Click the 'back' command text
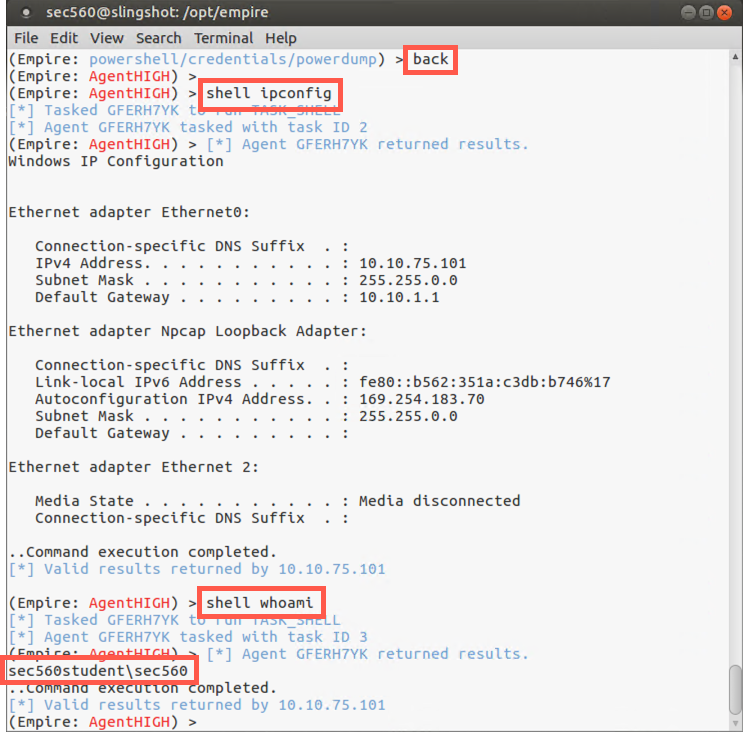Viewport: 743px width, 732px height. 430,59
